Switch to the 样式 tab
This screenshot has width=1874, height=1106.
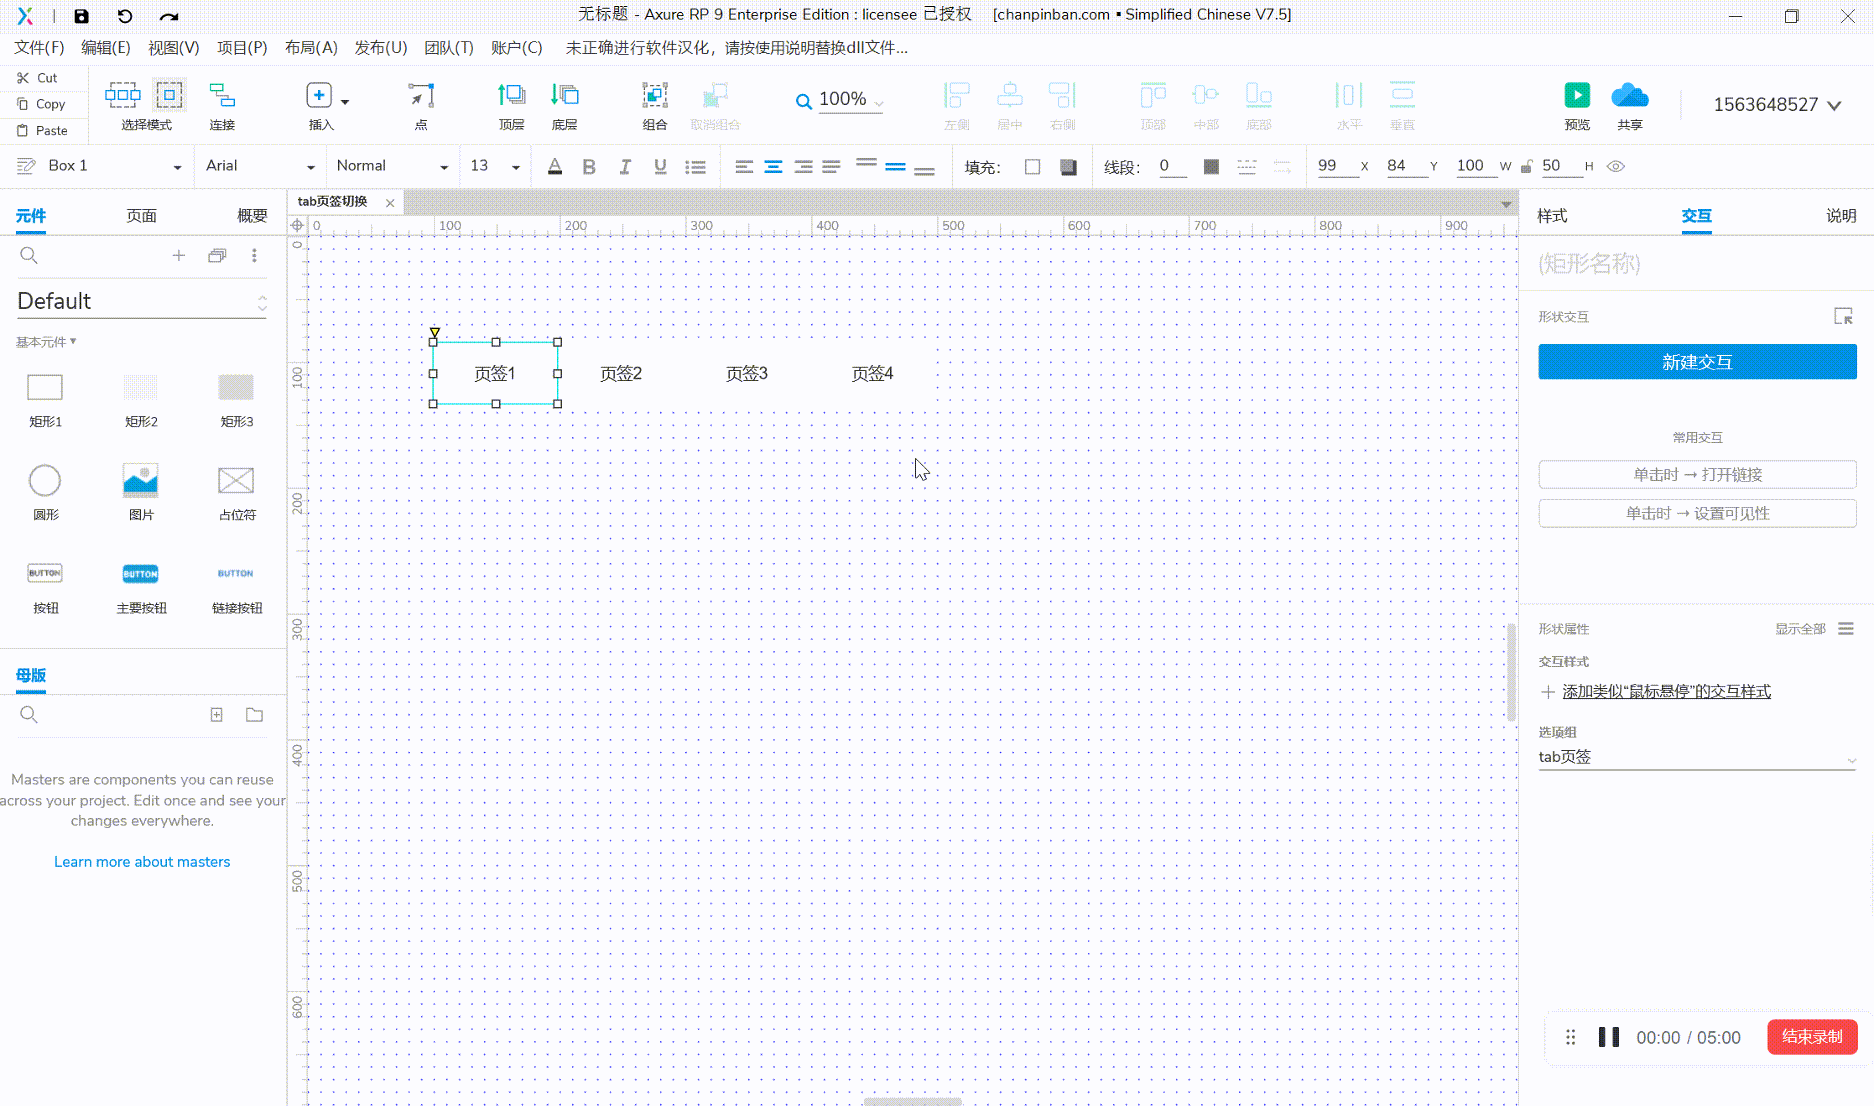coord(1552,216)
